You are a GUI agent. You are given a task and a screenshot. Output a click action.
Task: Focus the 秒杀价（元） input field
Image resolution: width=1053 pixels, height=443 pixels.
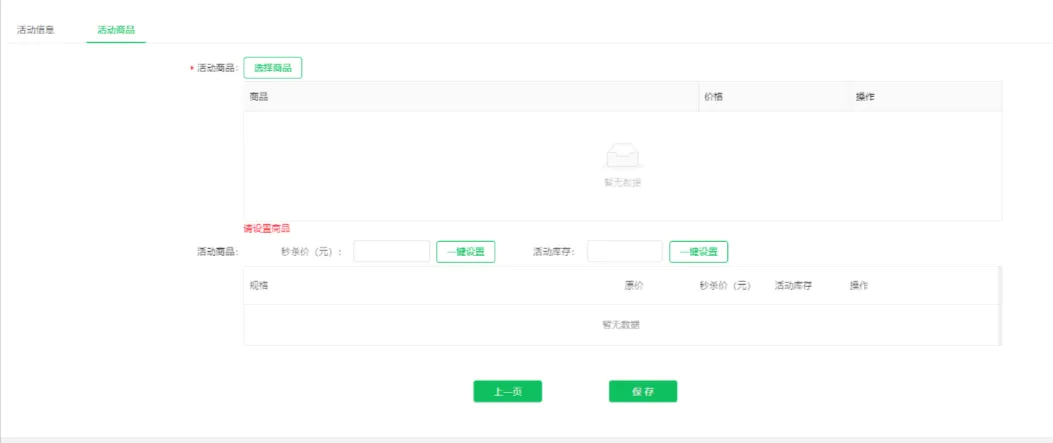(392, 252)
